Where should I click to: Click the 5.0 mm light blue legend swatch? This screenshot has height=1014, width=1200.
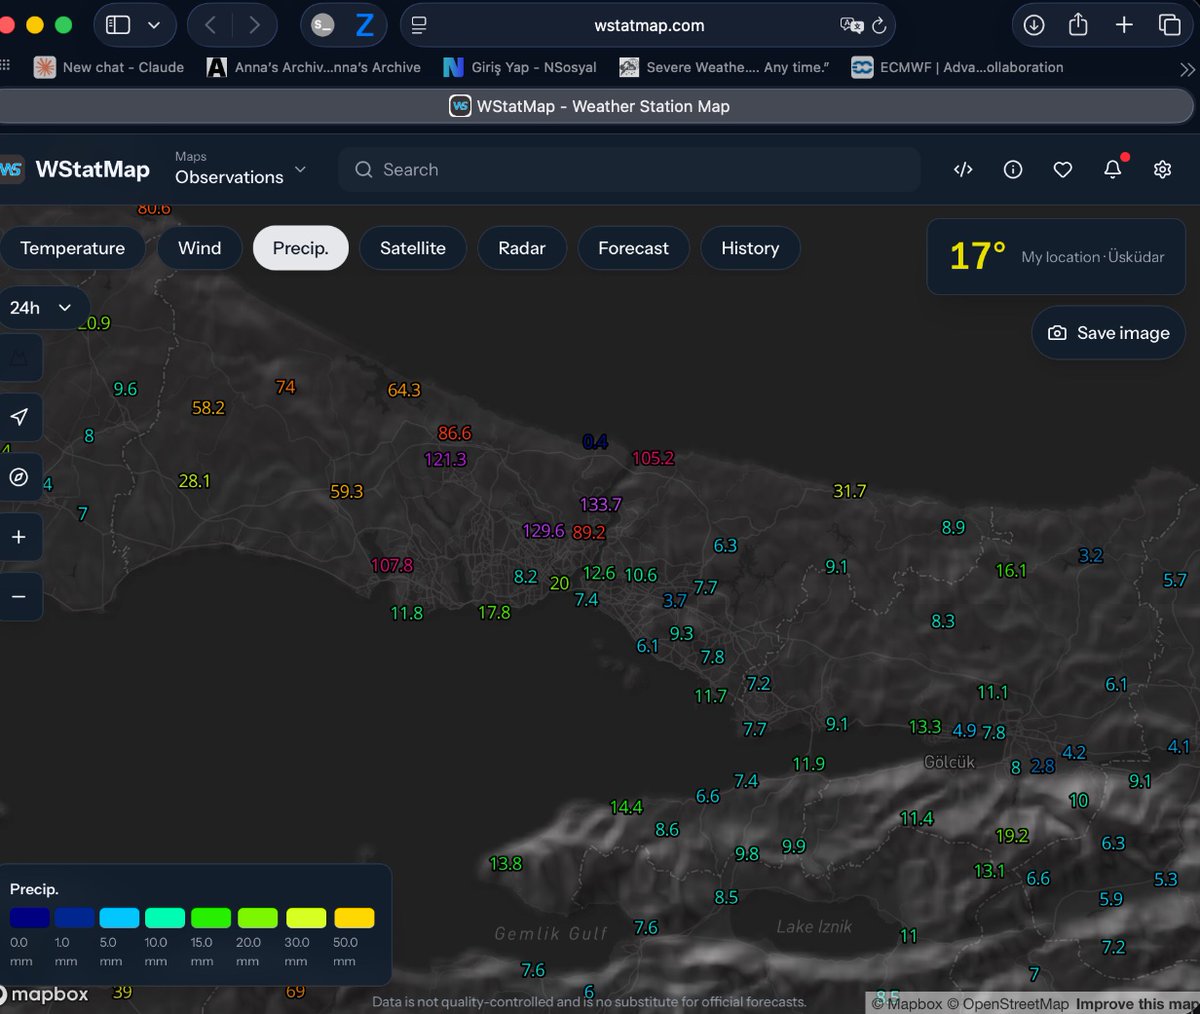point(120,918)
